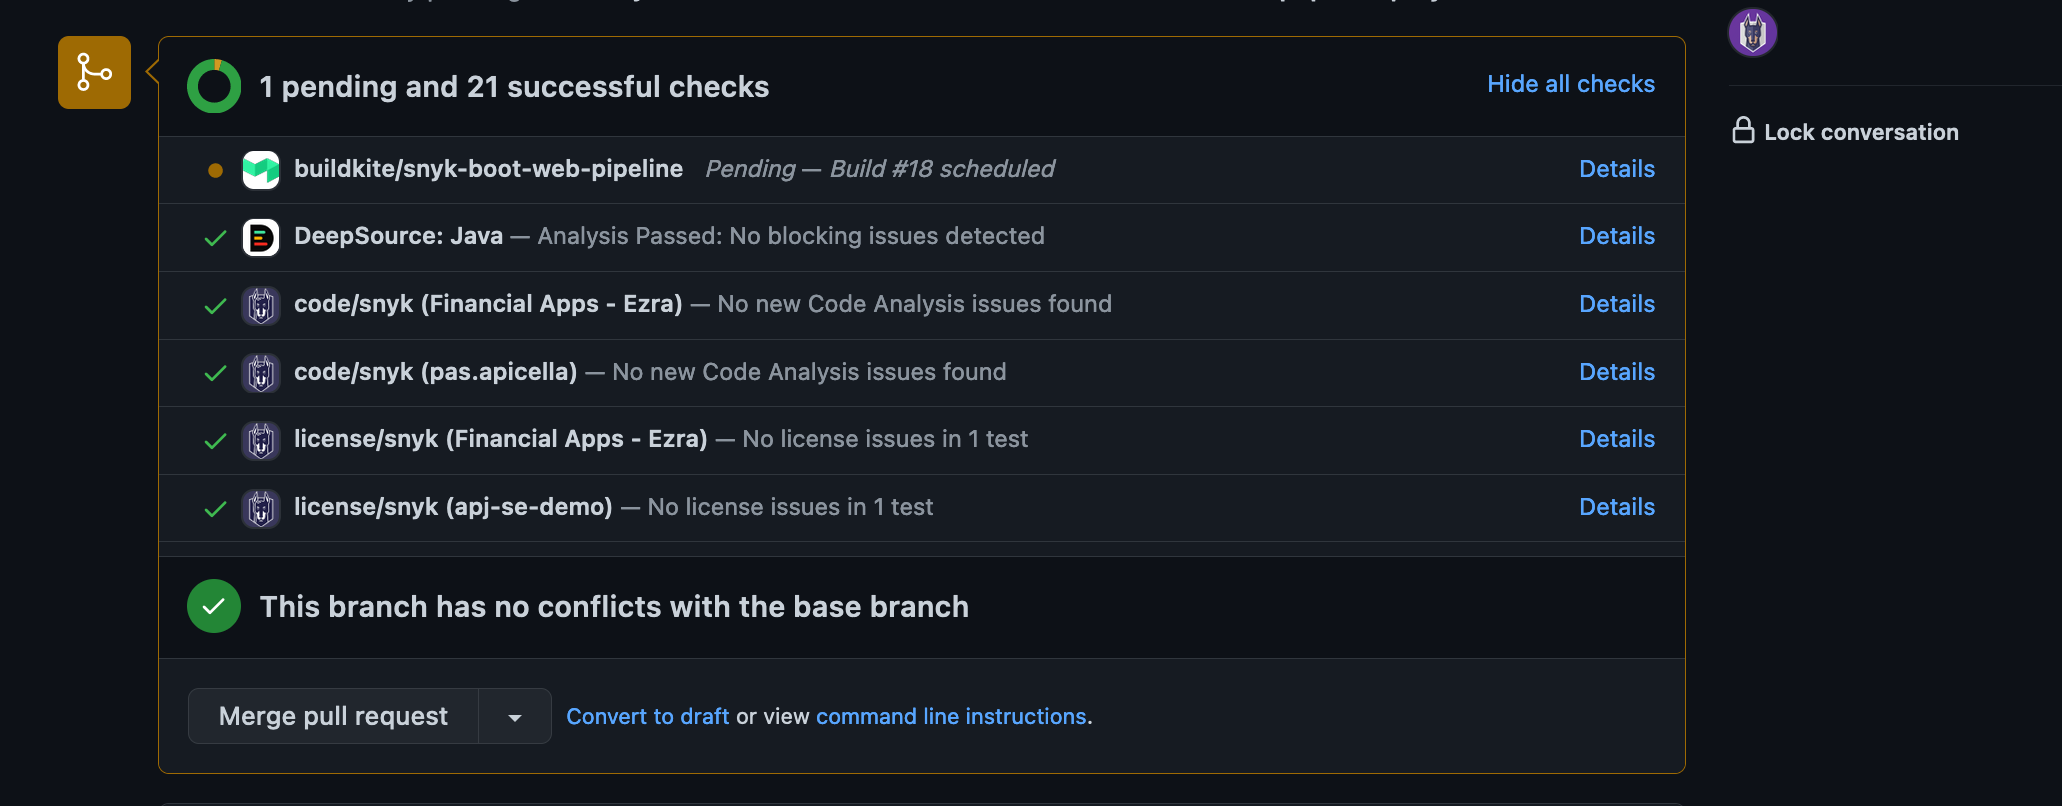Screen dimensions: 2062x806
Task: Open Details for license/snyk (apj-se-demo)
Action: click(1616, 507)
